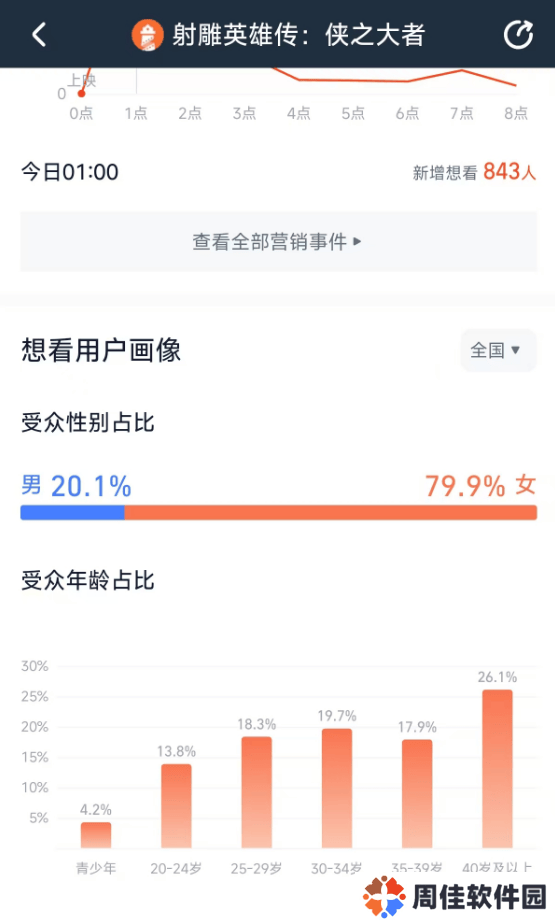555x922 pixels.
Task: Tap the share icon in the header
Action: click(518, 34)
